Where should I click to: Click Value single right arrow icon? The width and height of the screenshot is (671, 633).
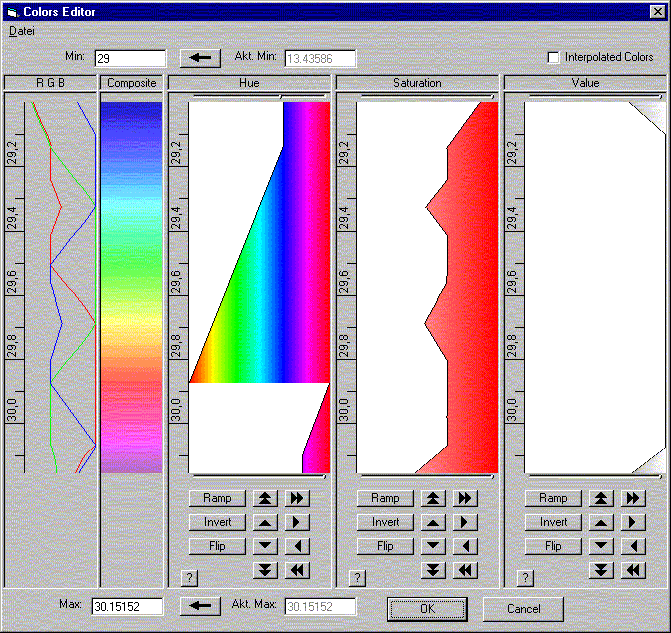tap(633, 522)
